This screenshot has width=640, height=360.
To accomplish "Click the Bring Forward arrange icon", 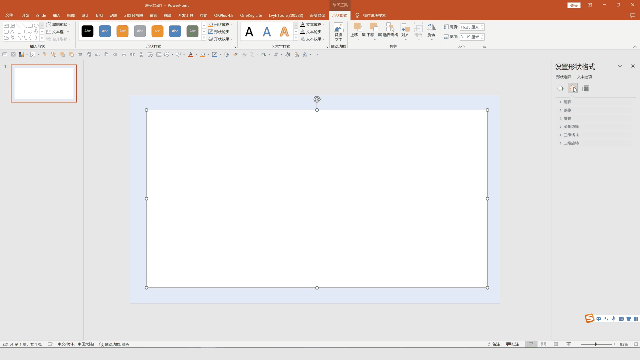I will (358, 31).
